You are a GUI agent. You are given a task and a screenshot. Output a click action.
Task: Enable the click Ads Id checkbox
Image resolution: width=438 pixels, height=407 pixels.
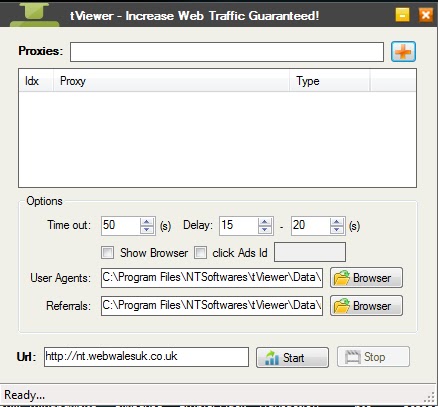(200, 253)
